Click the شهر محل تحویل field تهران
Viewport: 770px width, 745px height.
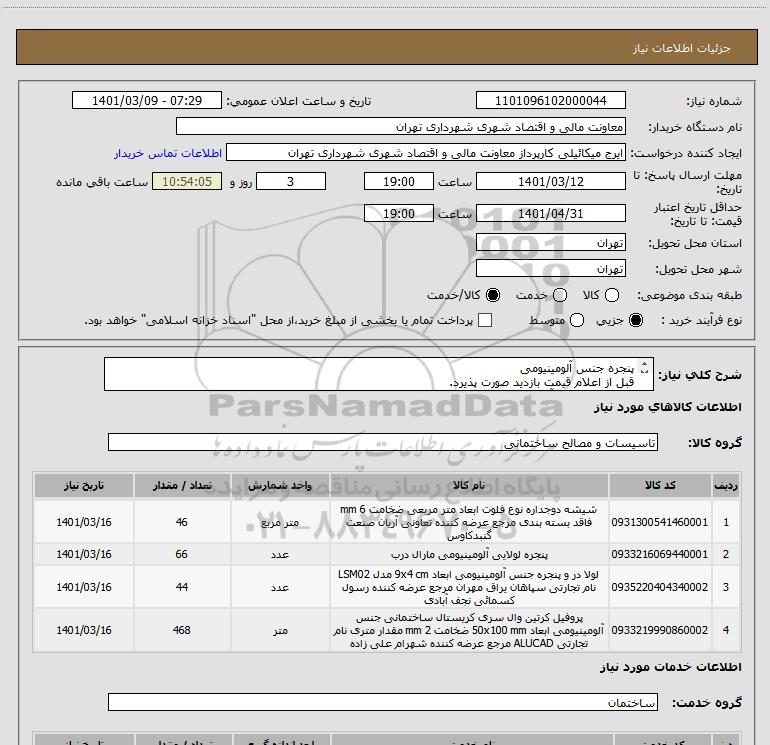(x=550, y=268)
